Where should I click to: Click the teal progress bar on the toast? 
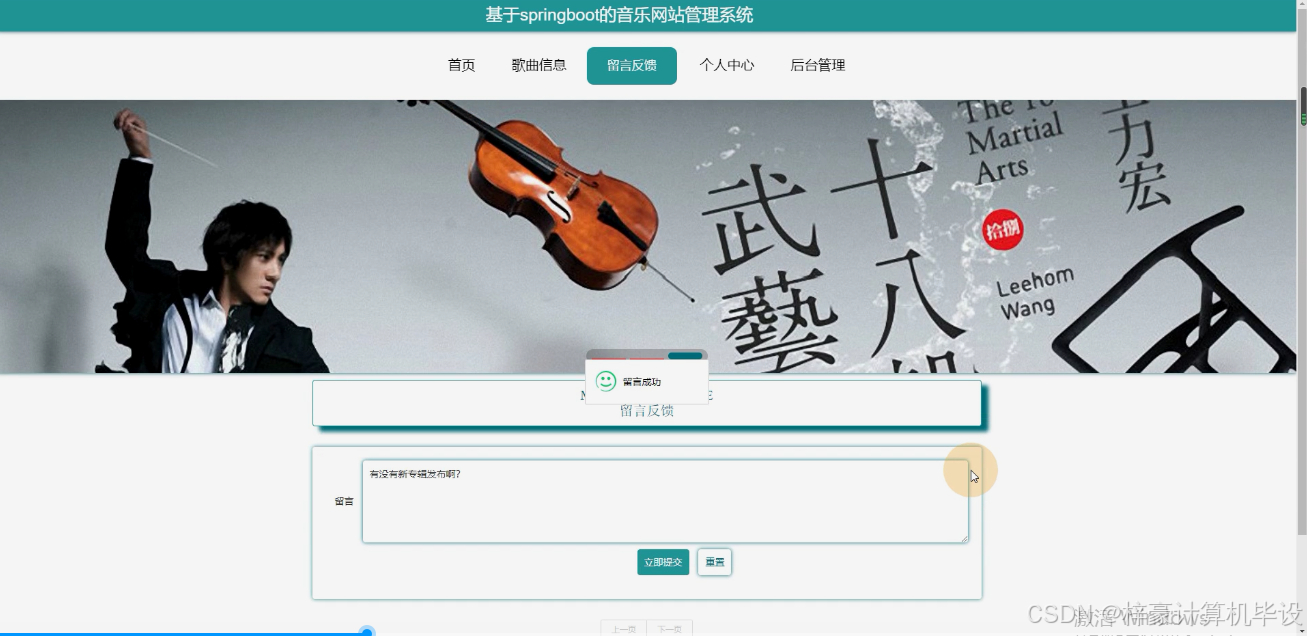pos(686,355)
